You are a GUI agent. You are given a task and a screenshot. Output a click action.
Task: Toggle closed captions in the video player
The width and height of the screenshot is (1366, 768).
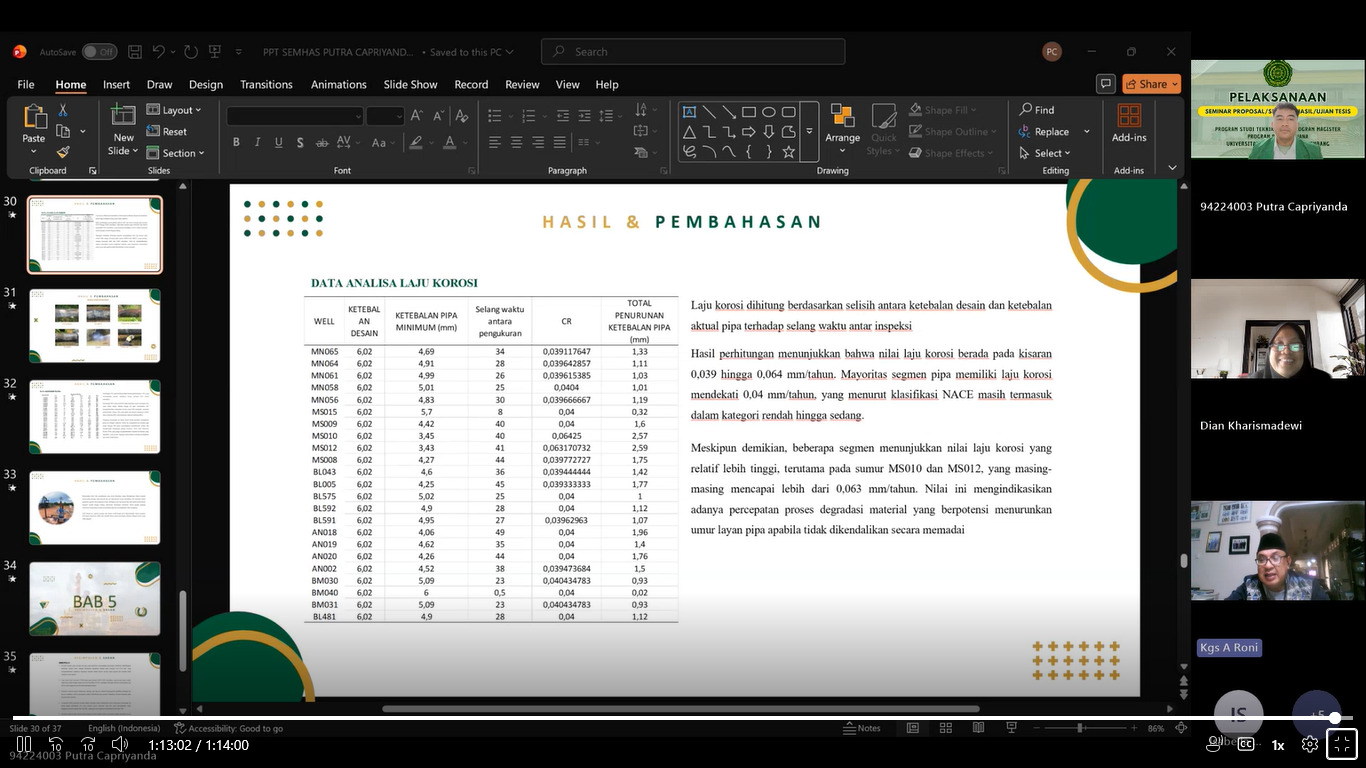point(1246,744)
